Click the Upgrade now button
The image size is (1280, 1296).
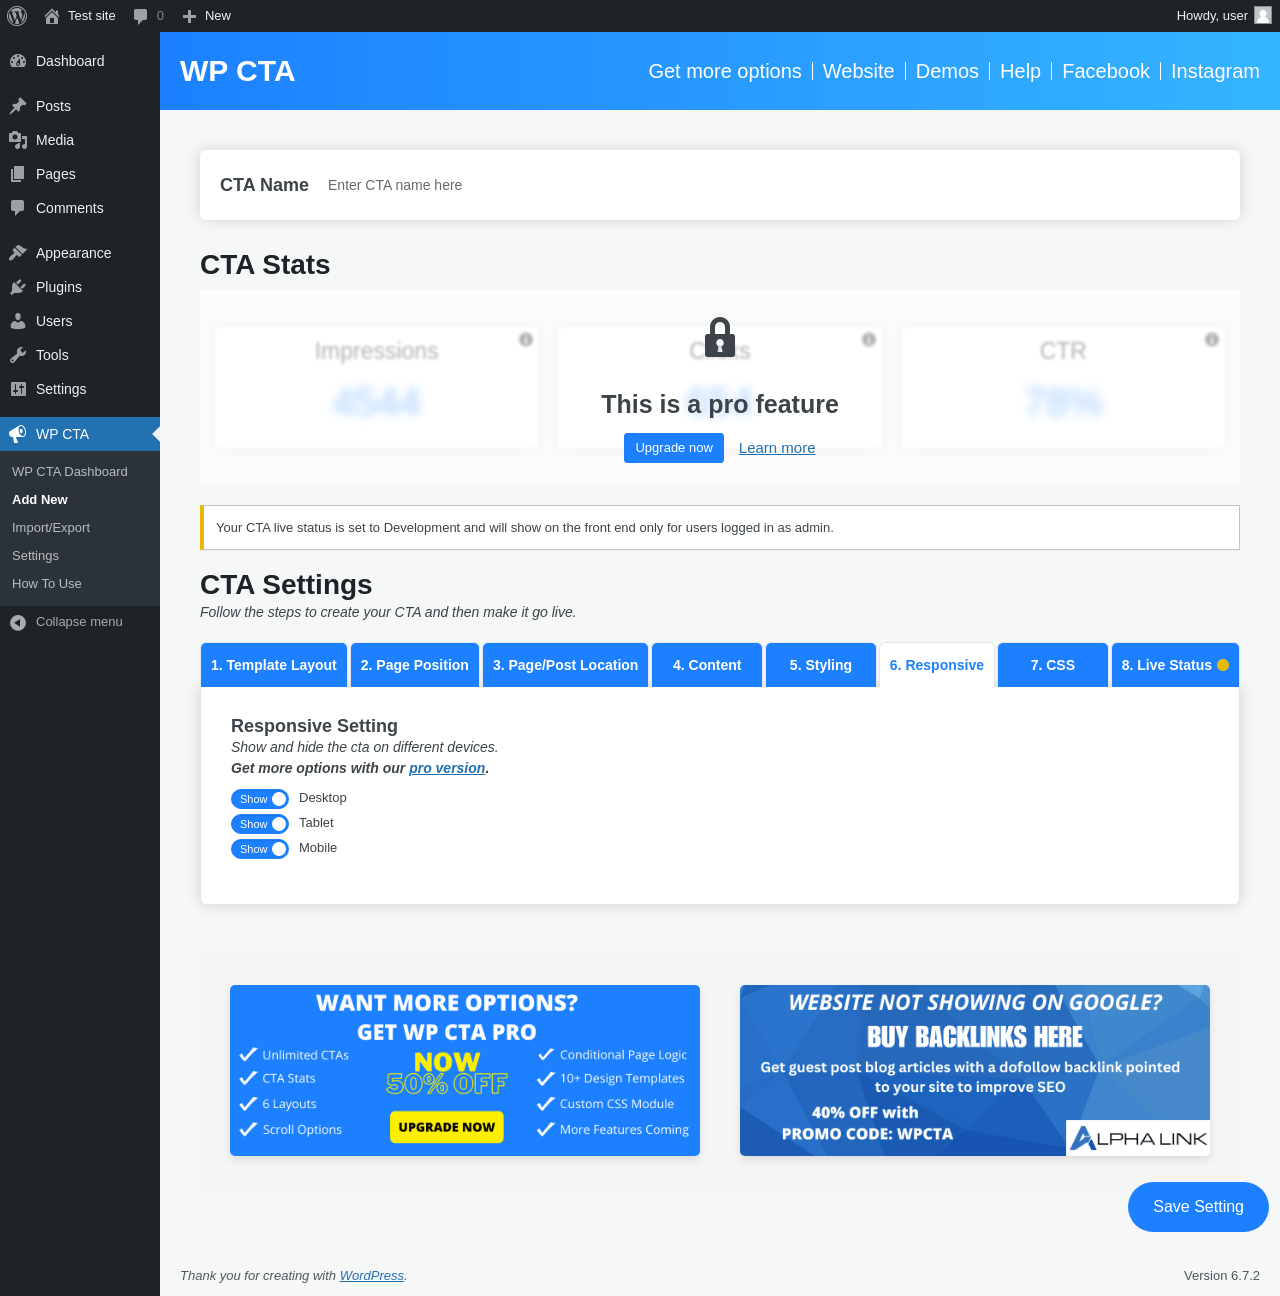pyautogui.click(x=674, y=448)
